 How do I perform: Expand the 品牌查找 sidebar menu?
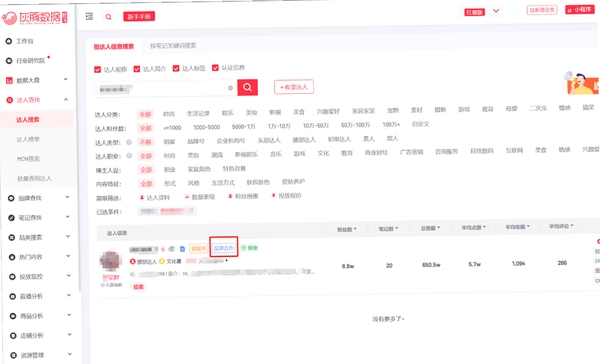(x=67, y=197)
